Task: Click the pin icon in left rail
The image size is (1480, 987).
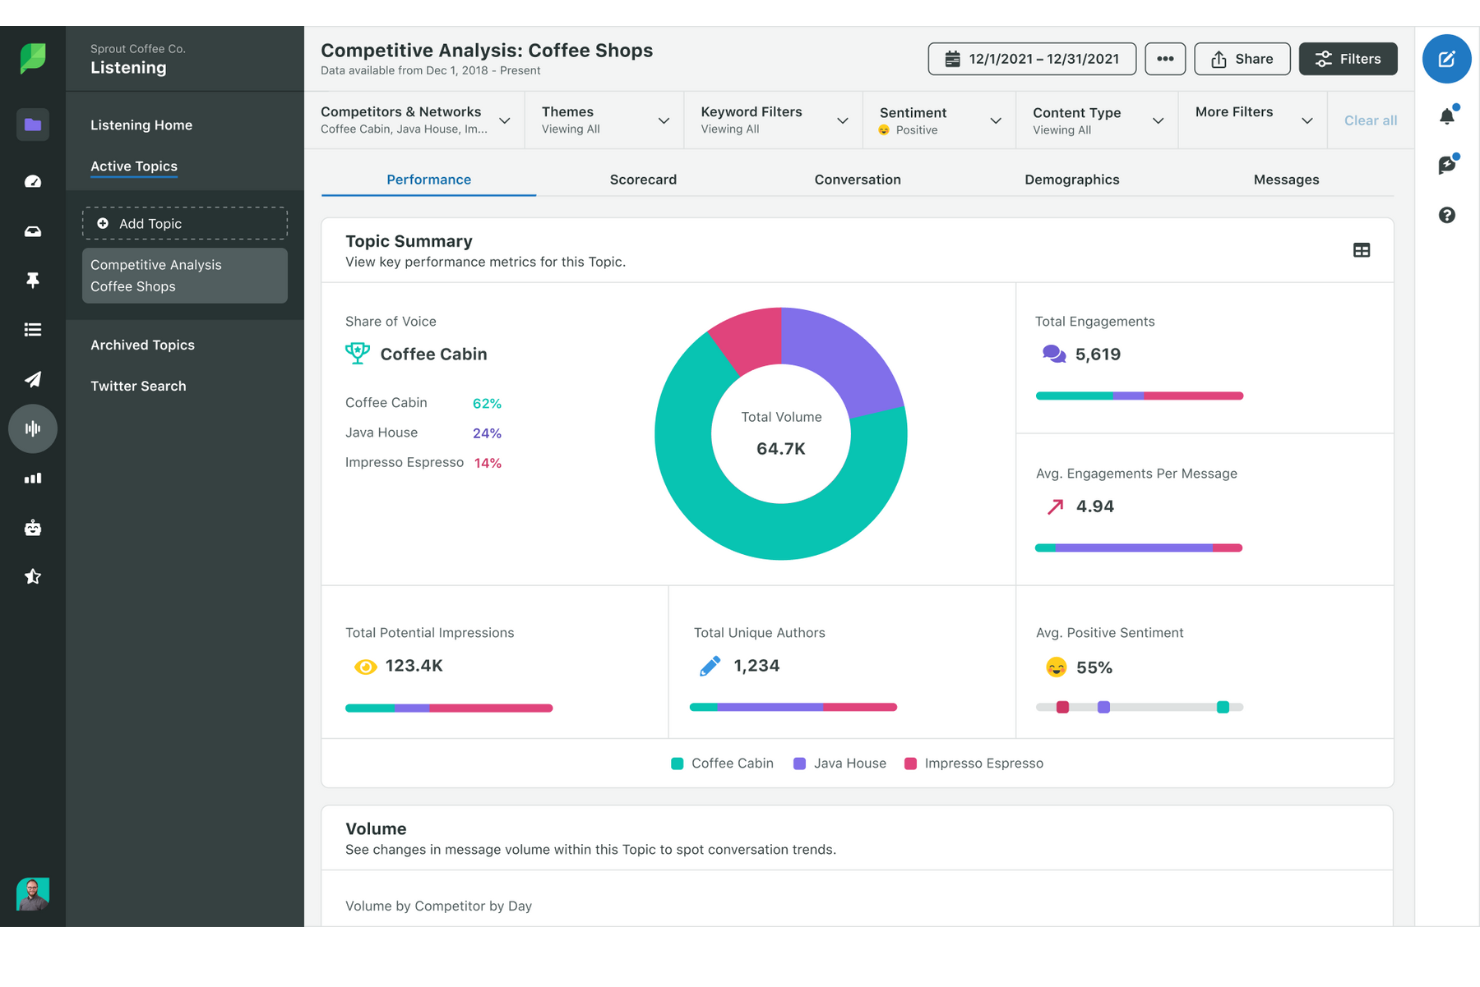Action: pyautogui.click(x=33, y=280)
